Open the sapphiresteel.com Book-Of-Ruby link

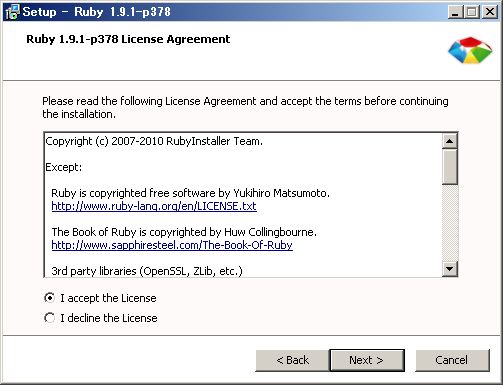click(x=172, y=245)
